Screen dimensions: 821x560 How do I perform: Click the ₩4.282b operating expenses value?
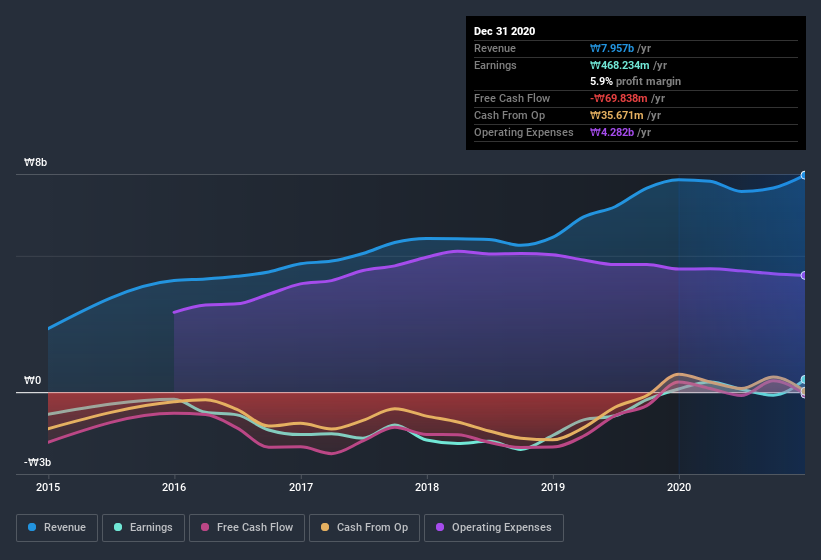[x=612, y=132]
